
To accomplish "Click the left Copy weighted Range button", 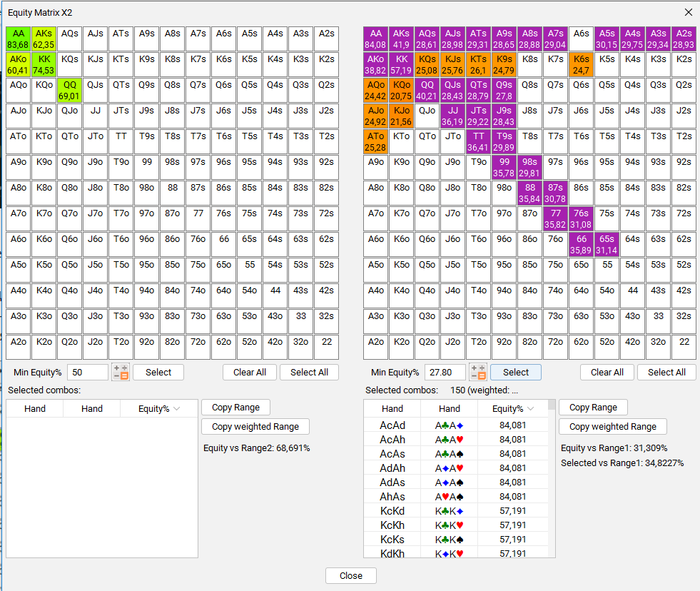I will [255, 427].
